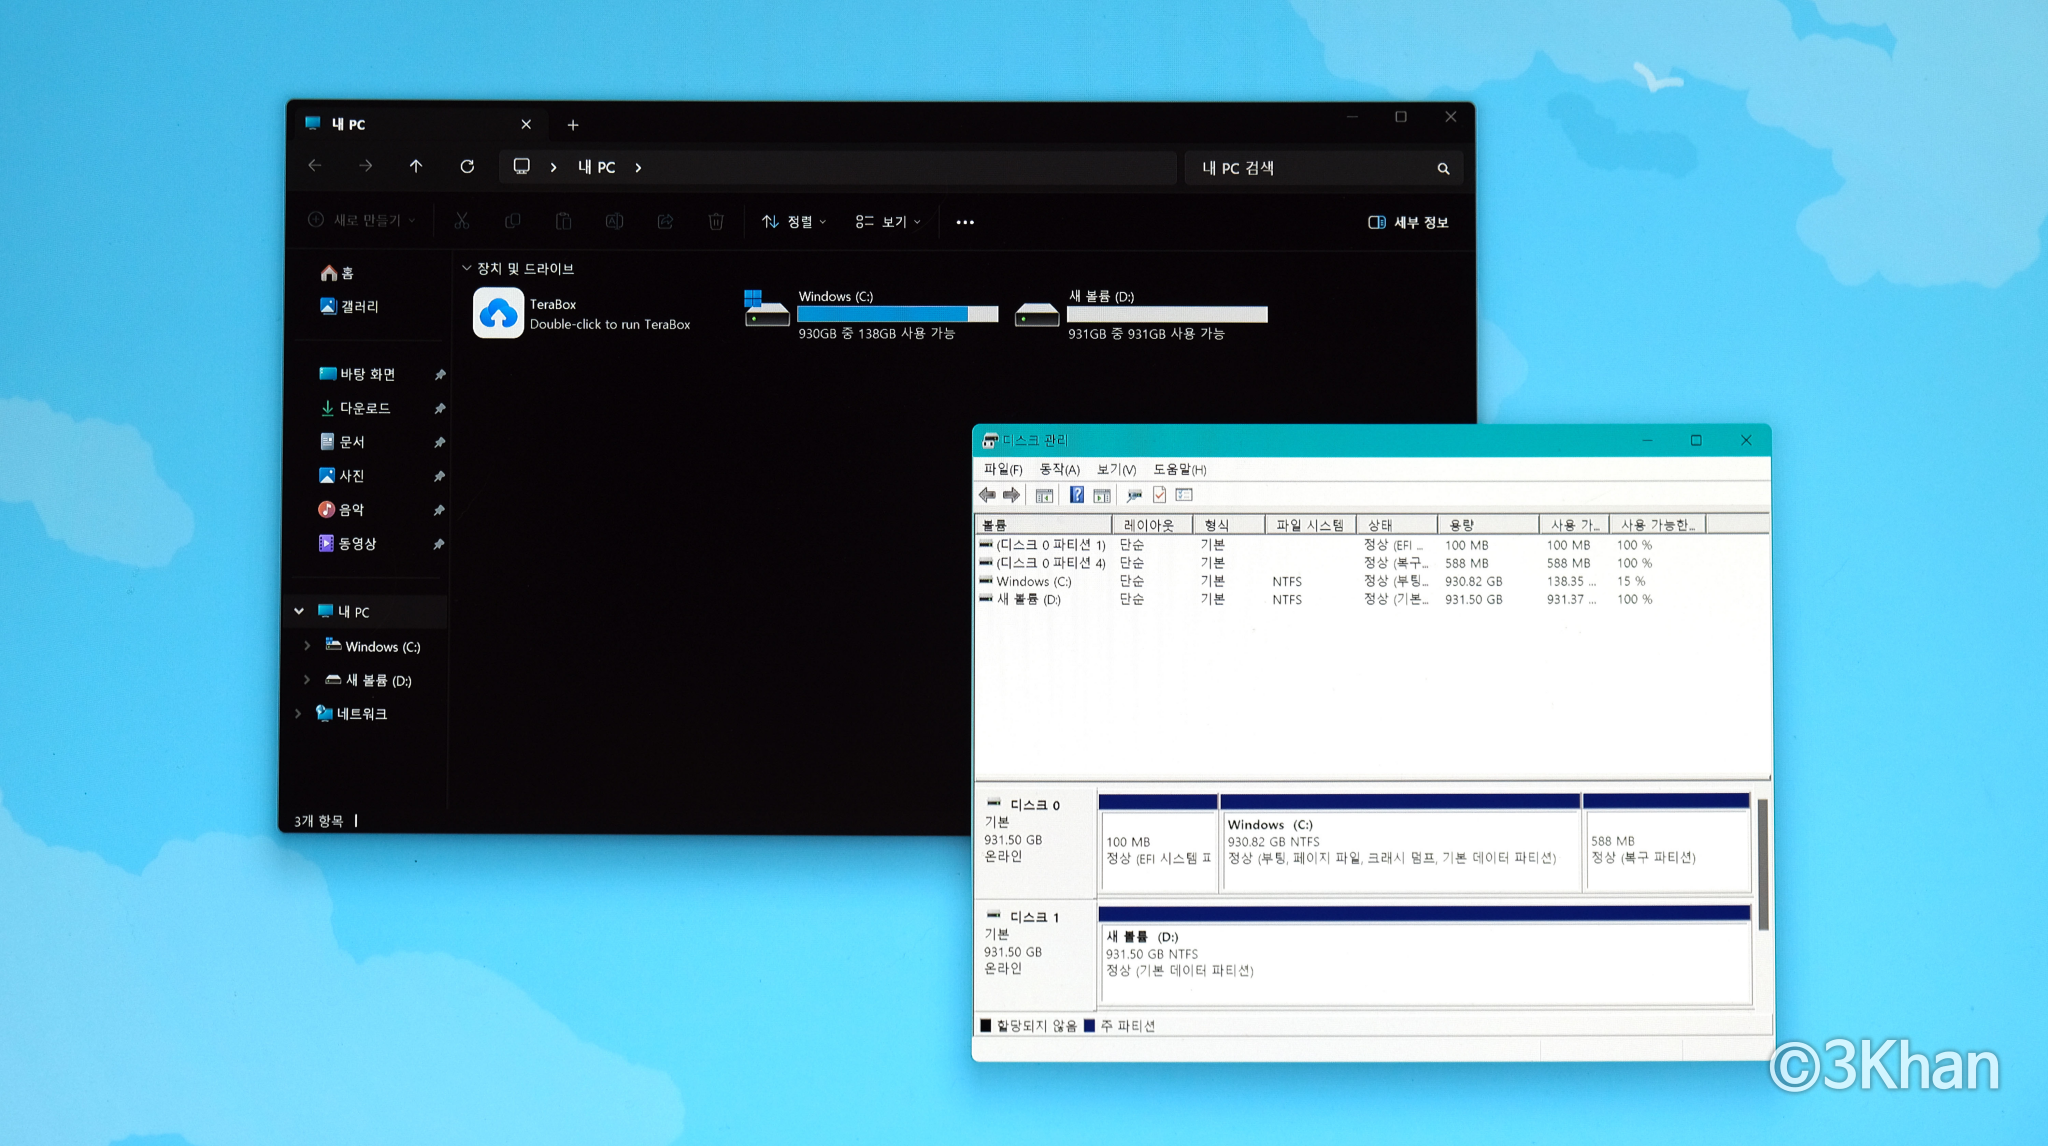
Task: Click the Refresh button in File Explorer
Action: point(467,166)
